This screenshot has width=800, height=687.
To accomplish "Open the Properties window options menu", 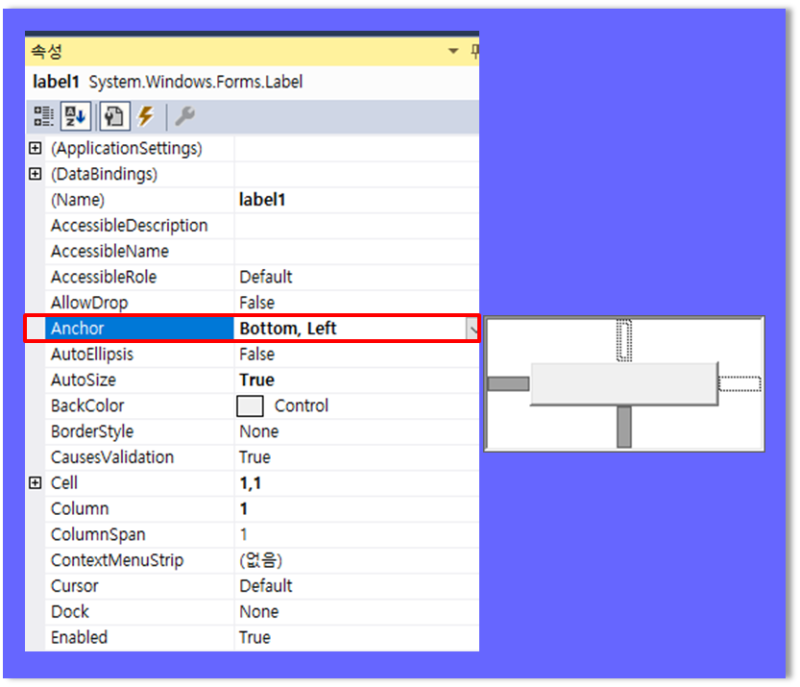I will (x=452, y=50).
